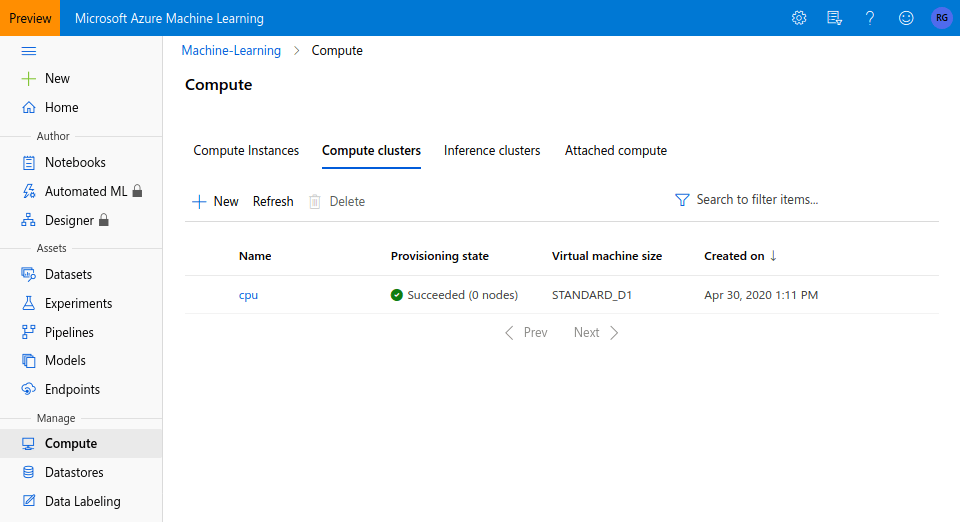Click the Microsoft Azure Machine Learning title
The image size is (960, 522).
click(169, 18)
